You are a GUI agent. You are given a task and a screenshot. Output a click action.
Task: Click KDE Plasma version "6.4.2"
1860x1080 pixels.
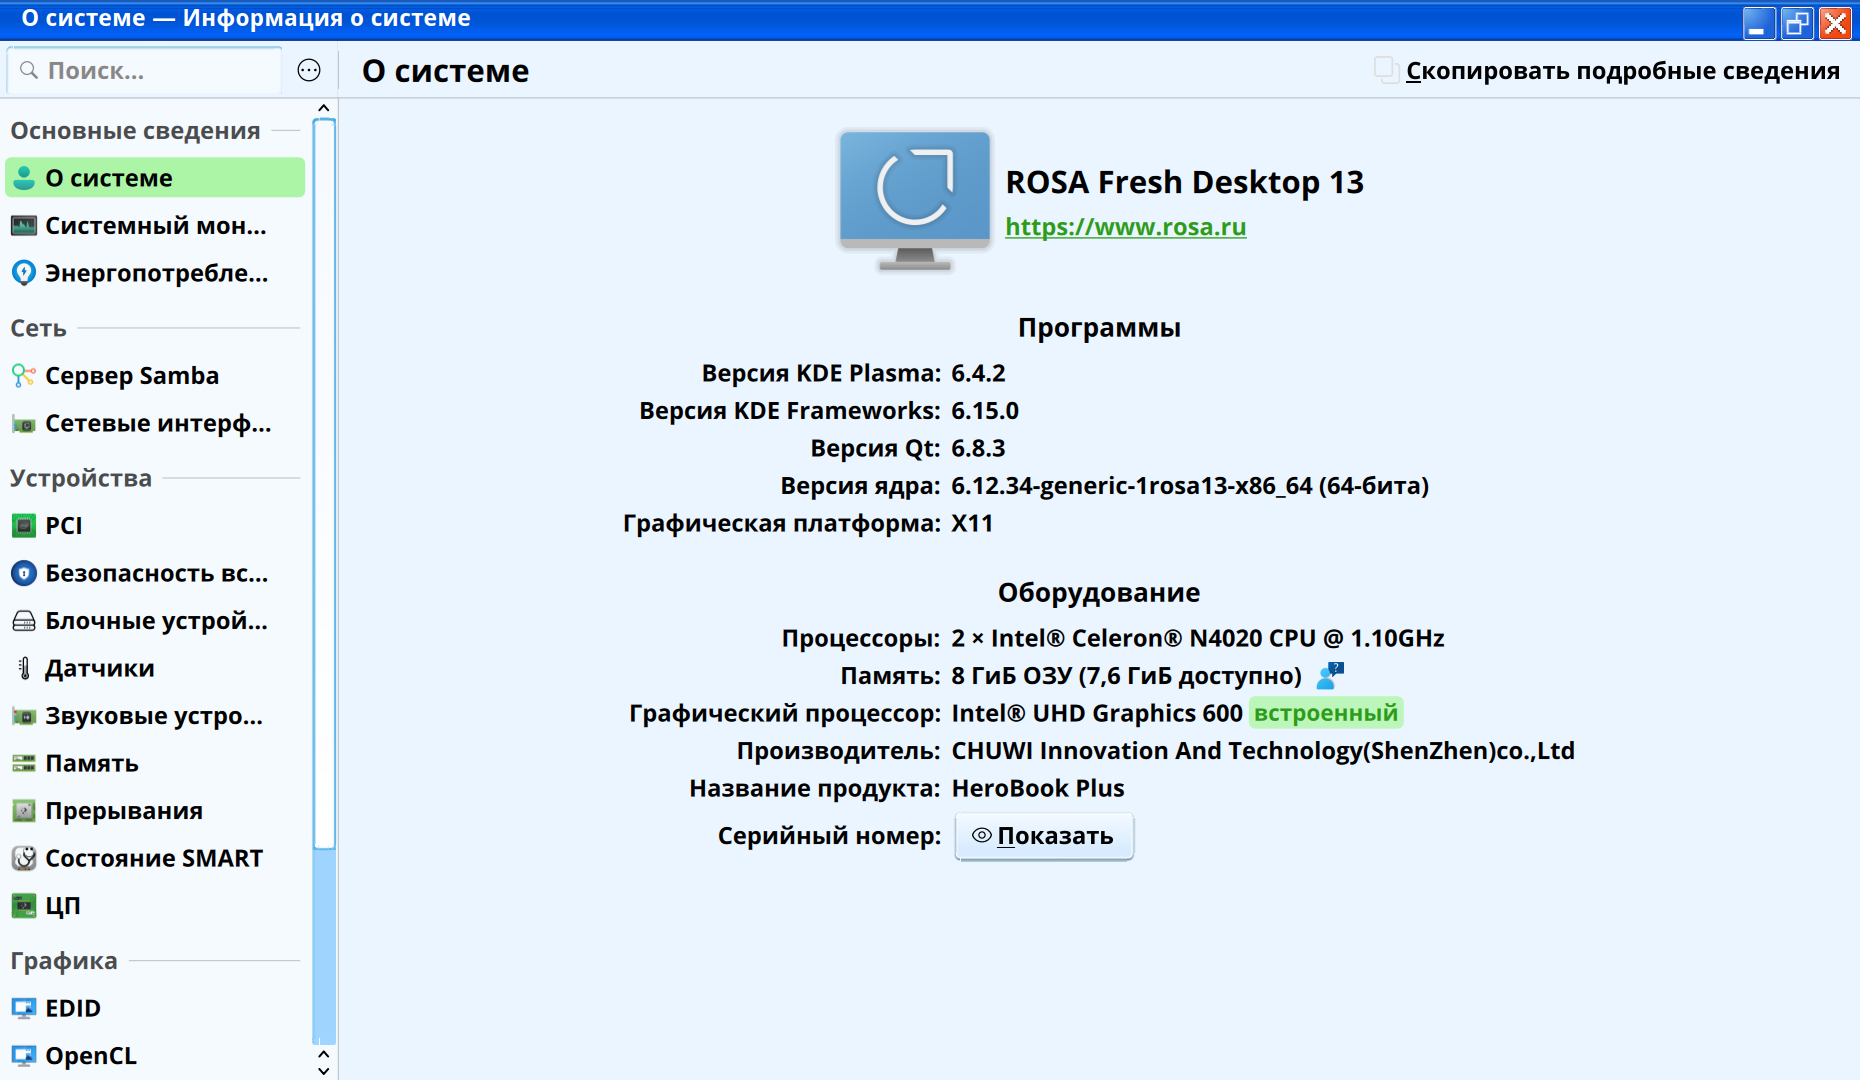click(978, 373)
